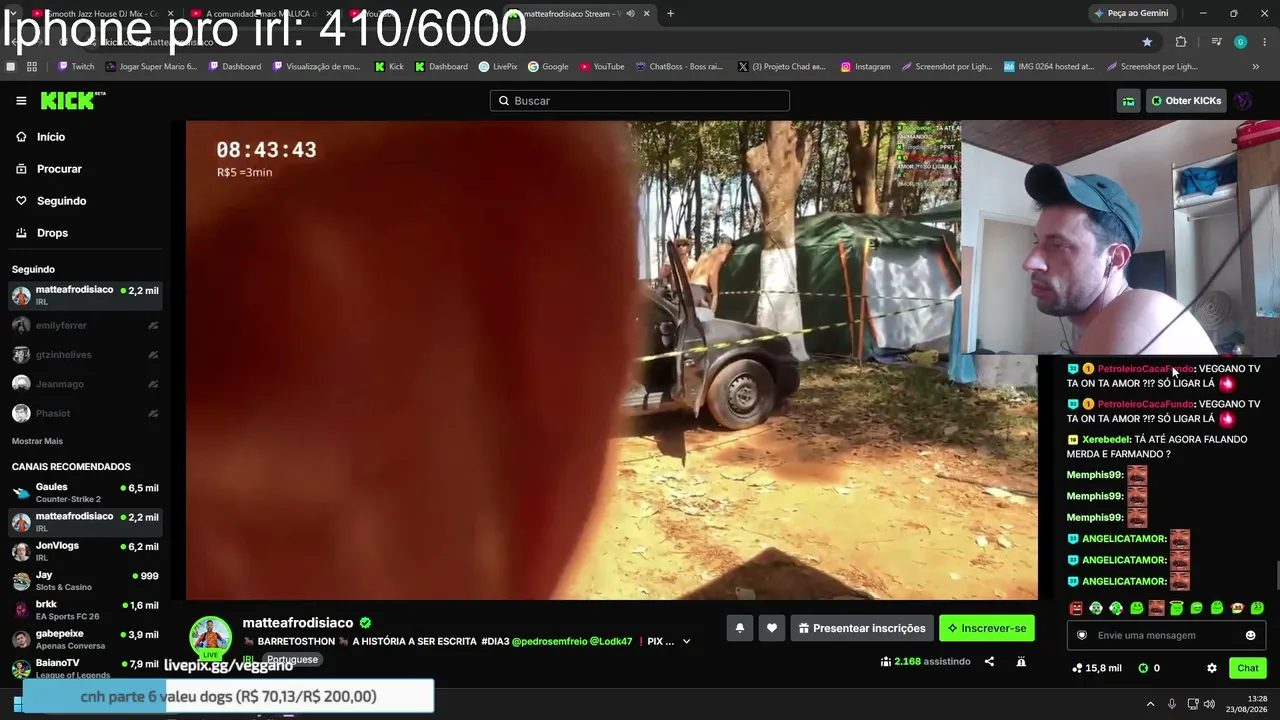Open recommended channel brkk
1280x720 pixels.
tap(85, 610)
